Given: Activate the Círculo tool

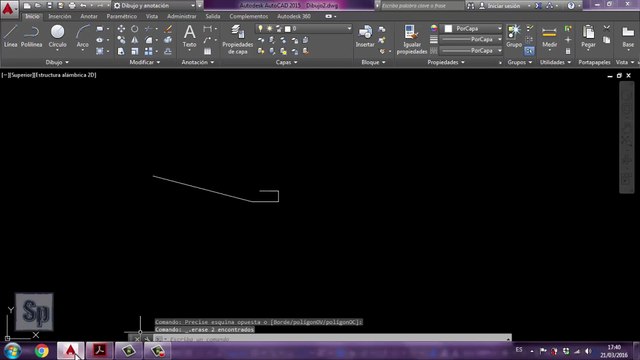Looking at the screenshot, I should (58, 36).
